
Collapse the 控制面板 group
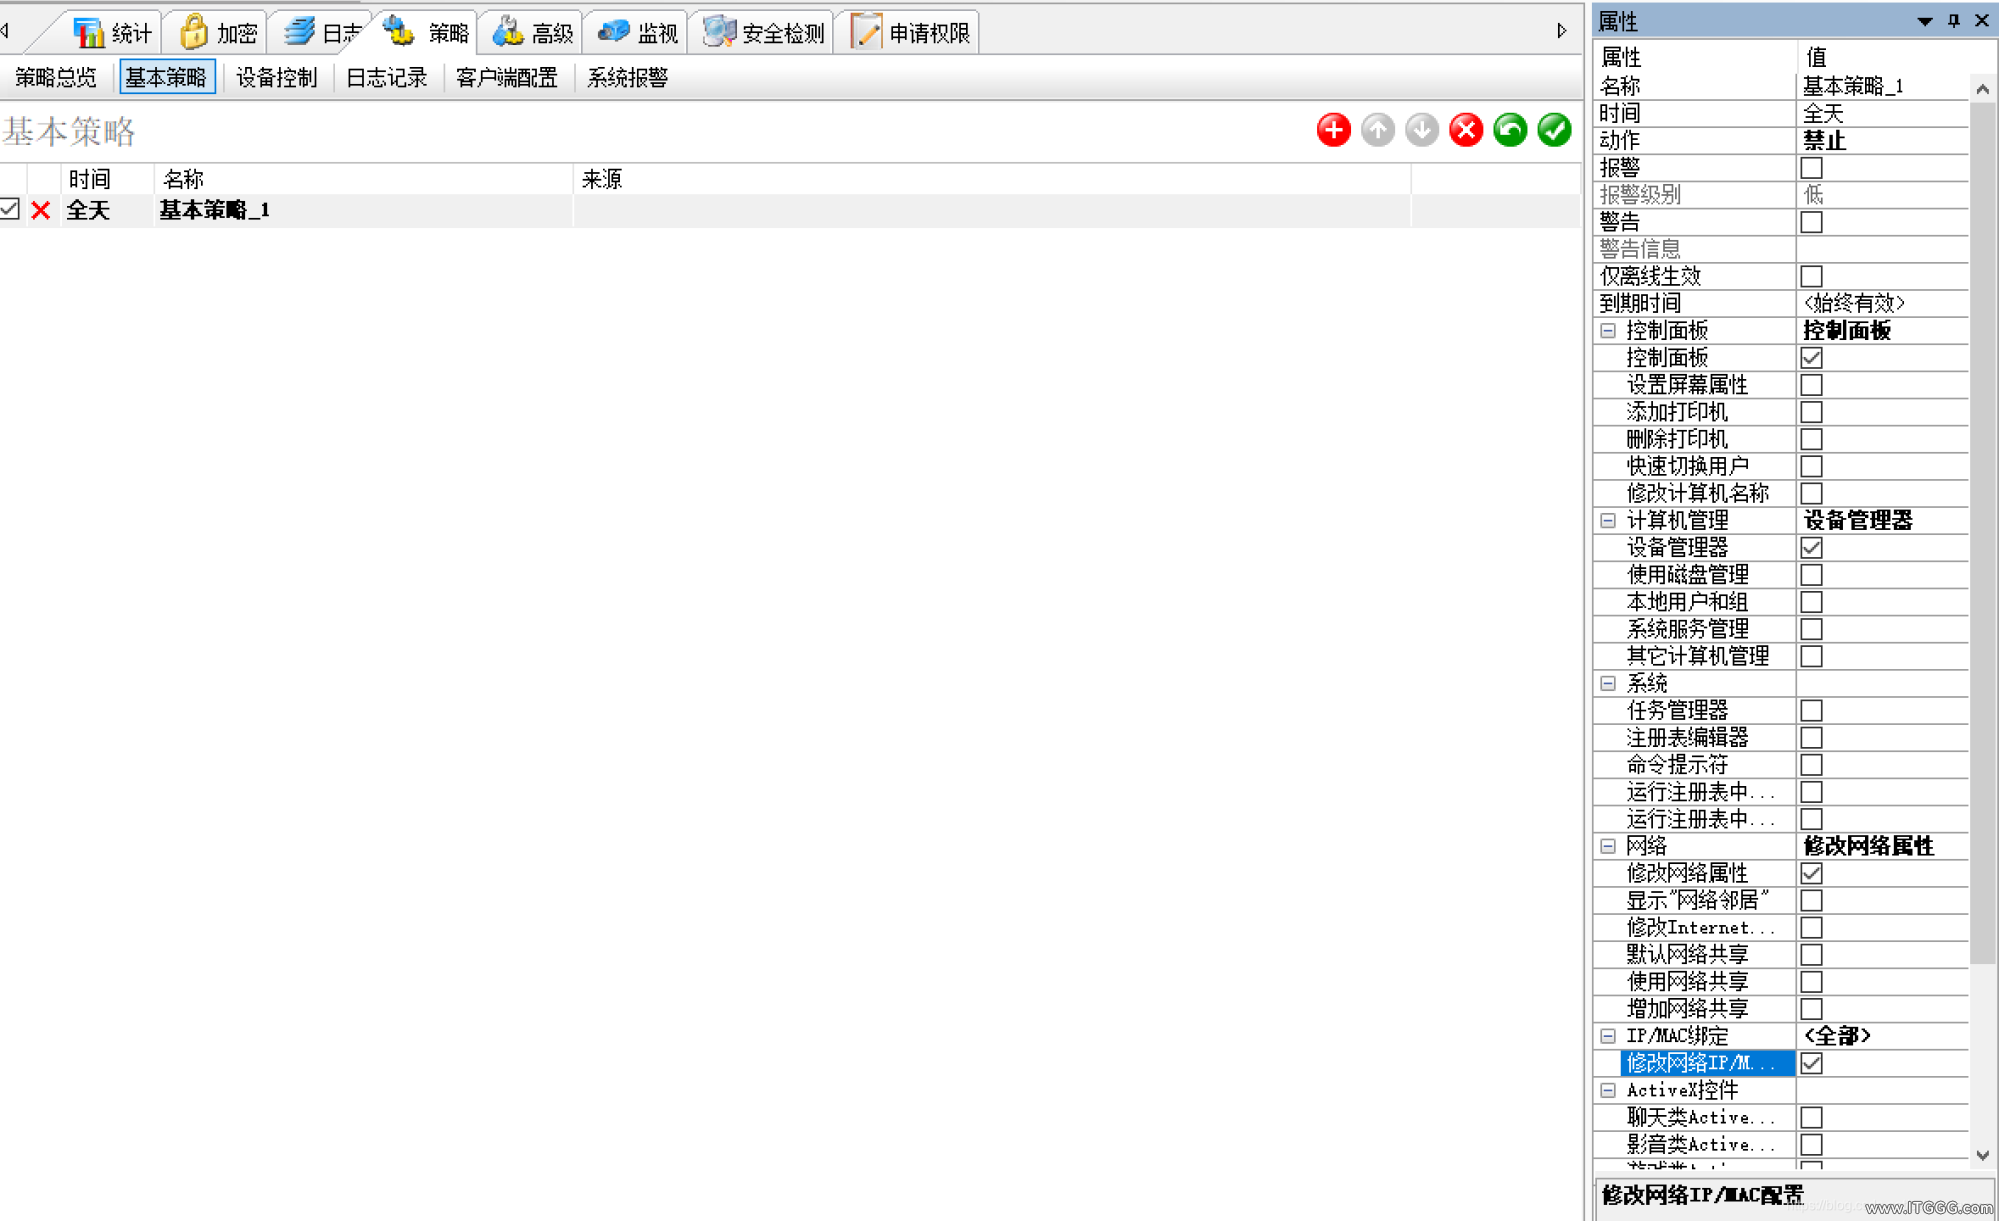pyautogui.click(x=1608, y=330)
